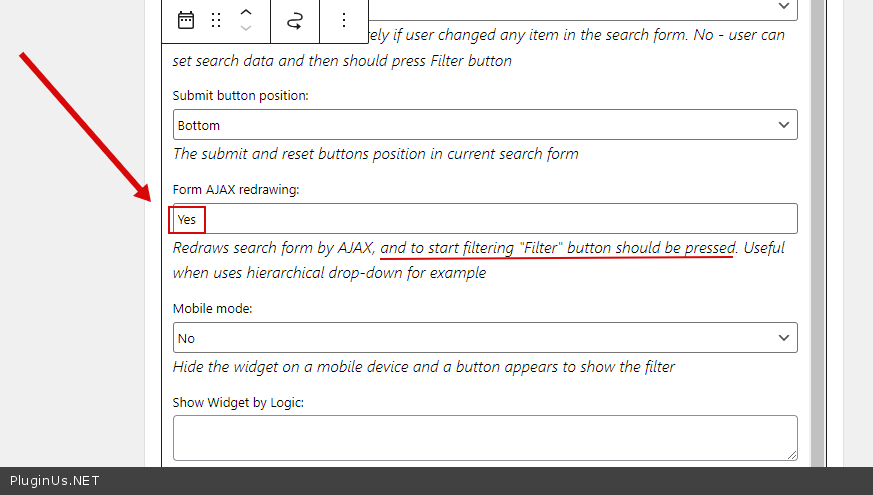Click the chevron on the Mobile mode select

tap(783, 338)
